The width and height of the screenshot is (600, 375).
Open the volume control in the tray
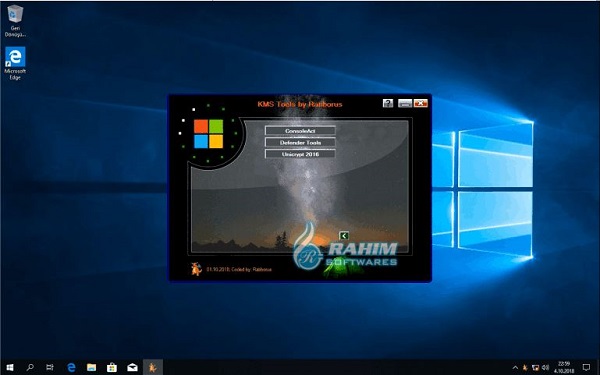point(546,368)
